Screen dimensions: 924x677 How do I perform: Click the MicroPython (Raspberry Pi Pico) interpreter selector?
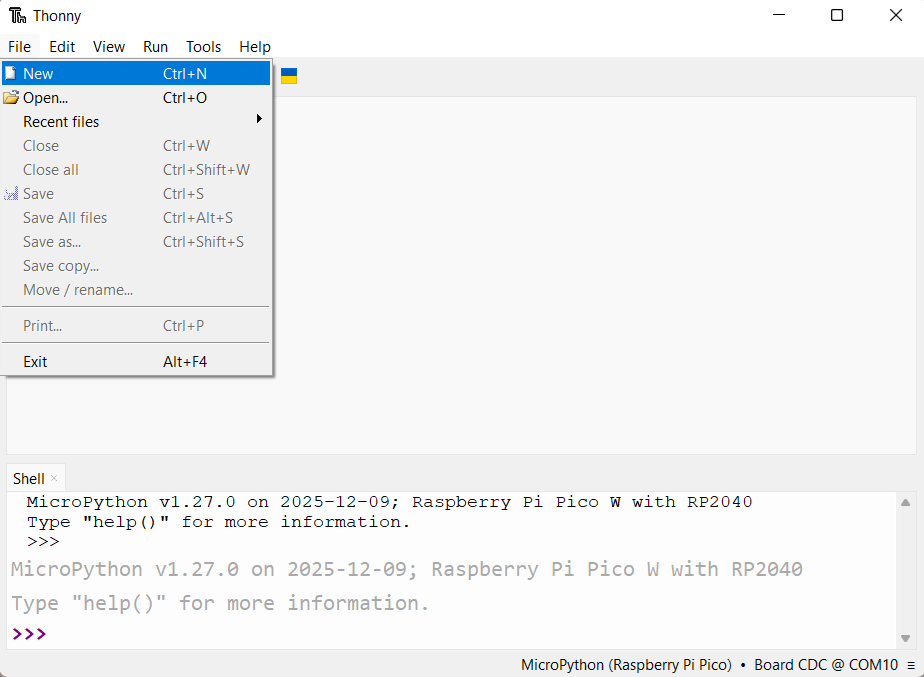click(x=626, y=665)
